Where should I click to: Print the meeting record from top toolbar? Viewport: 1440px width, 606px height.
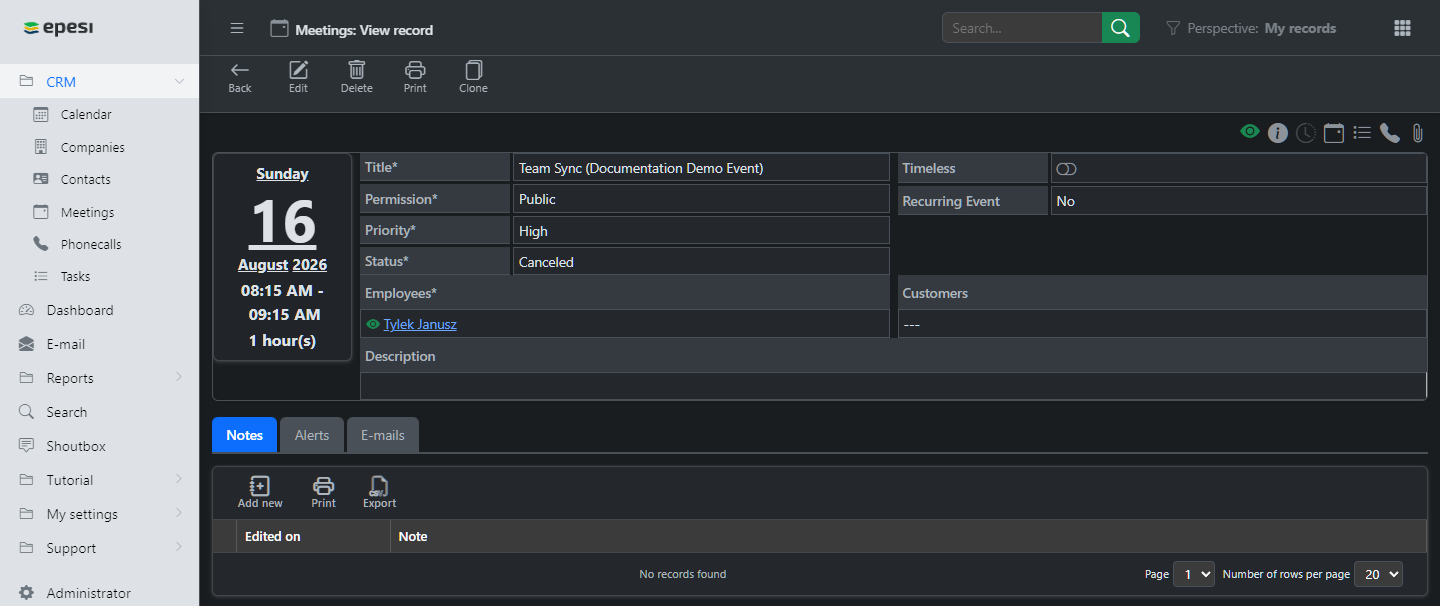415,77
